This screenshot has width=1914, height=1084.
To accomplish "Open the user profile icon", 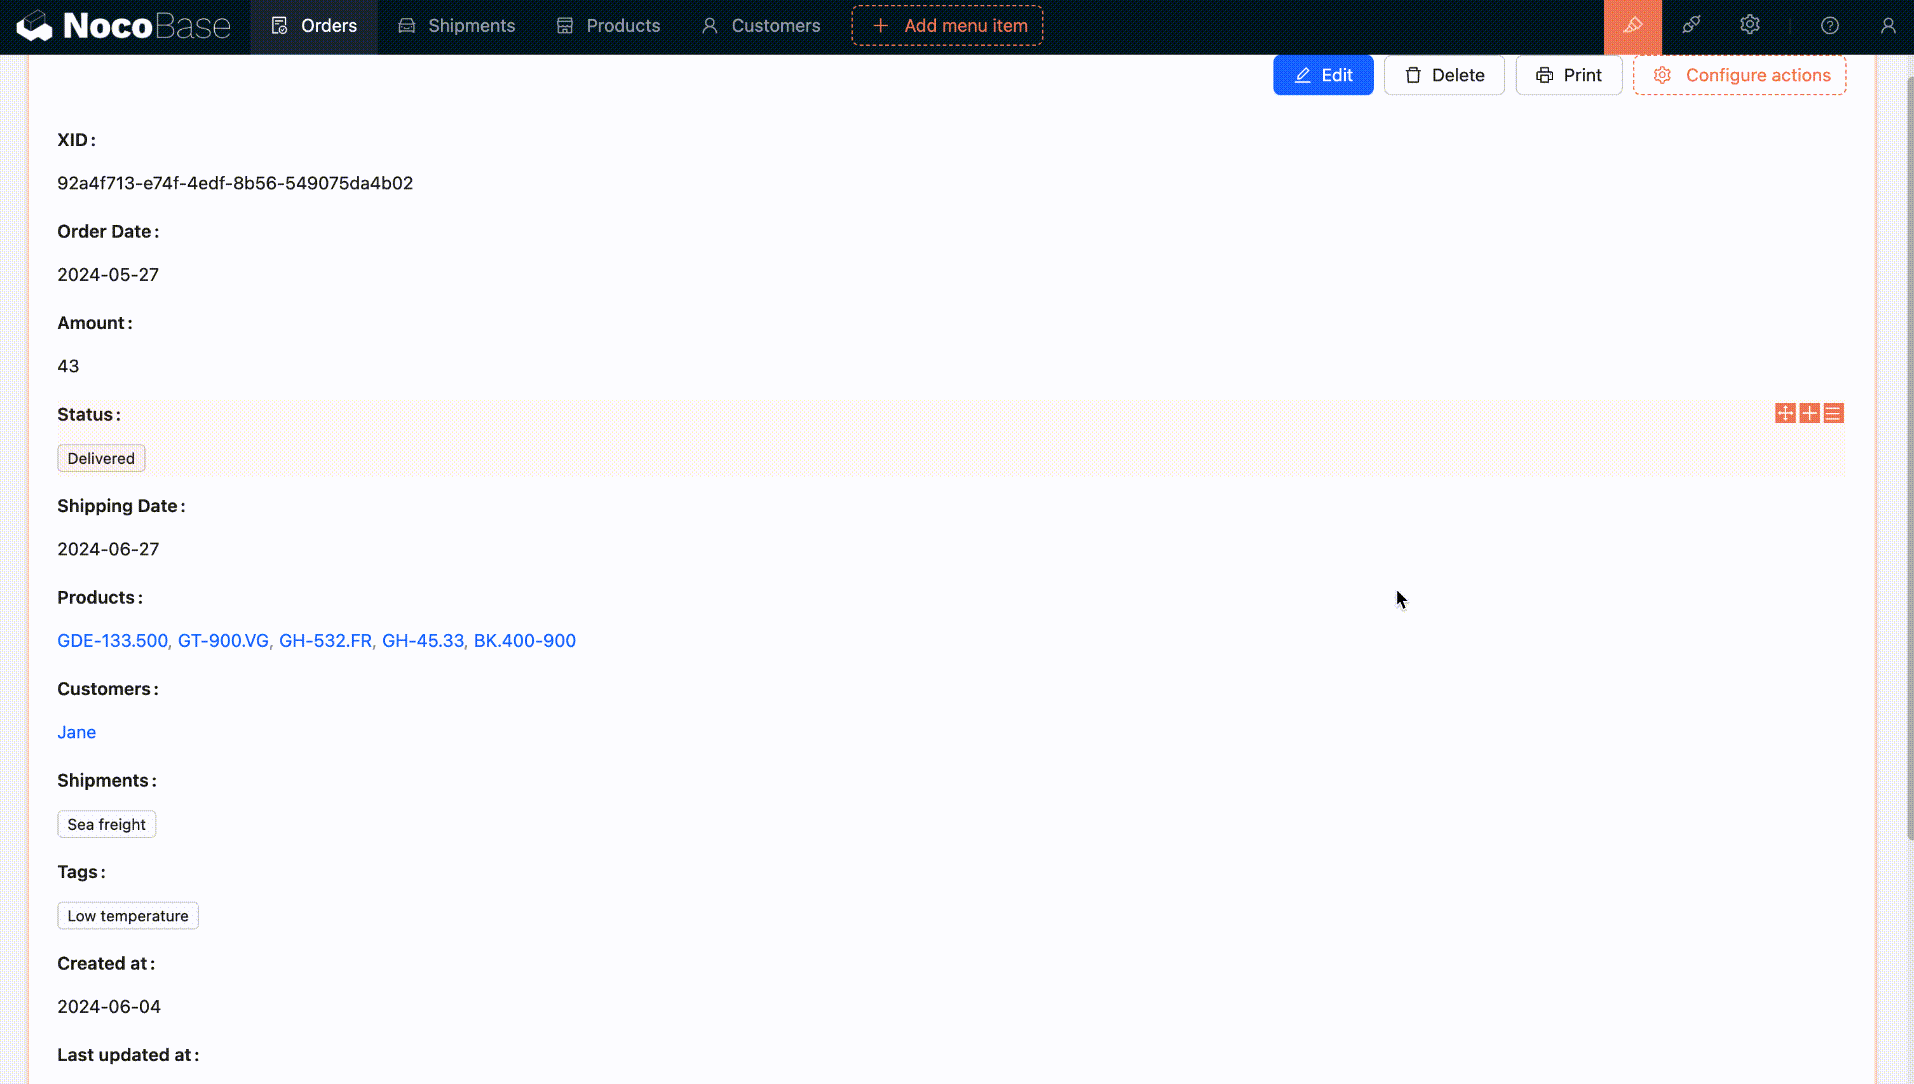I will [1887, 26].
